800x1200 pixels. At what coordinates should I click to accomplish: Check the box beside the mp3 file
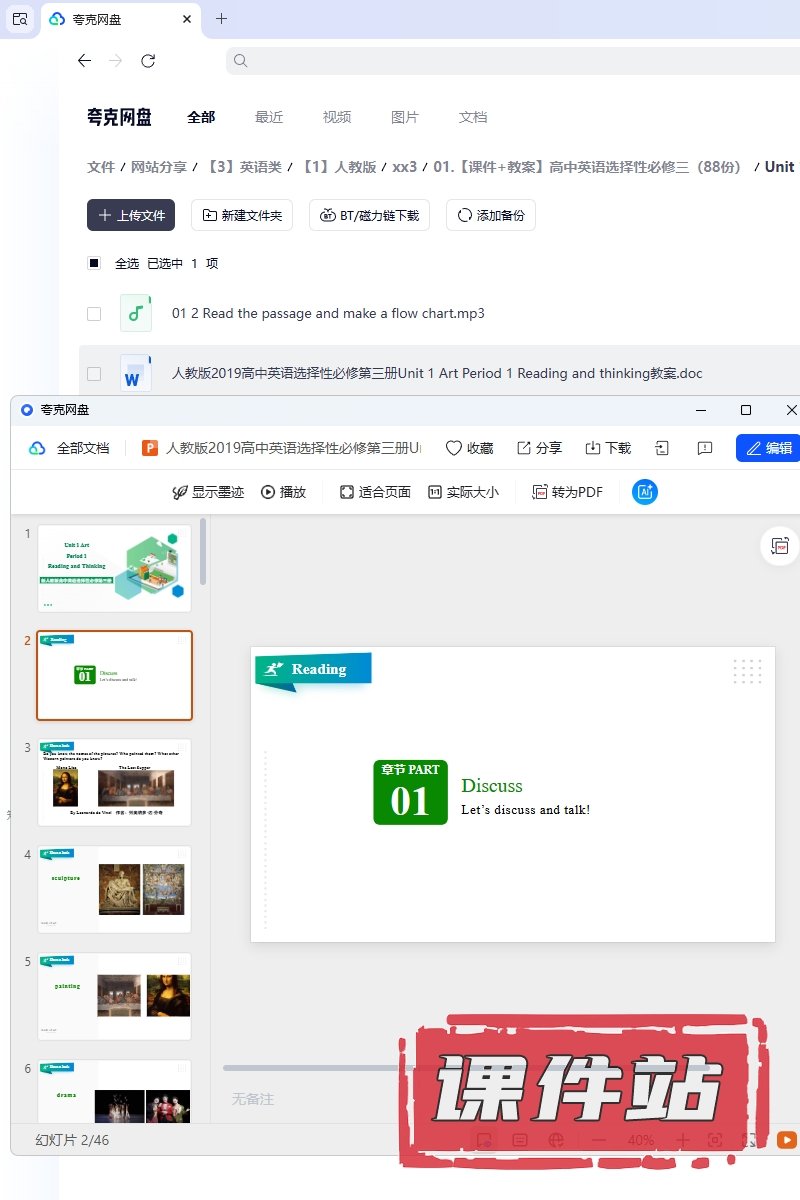click(x=94, y=314)
